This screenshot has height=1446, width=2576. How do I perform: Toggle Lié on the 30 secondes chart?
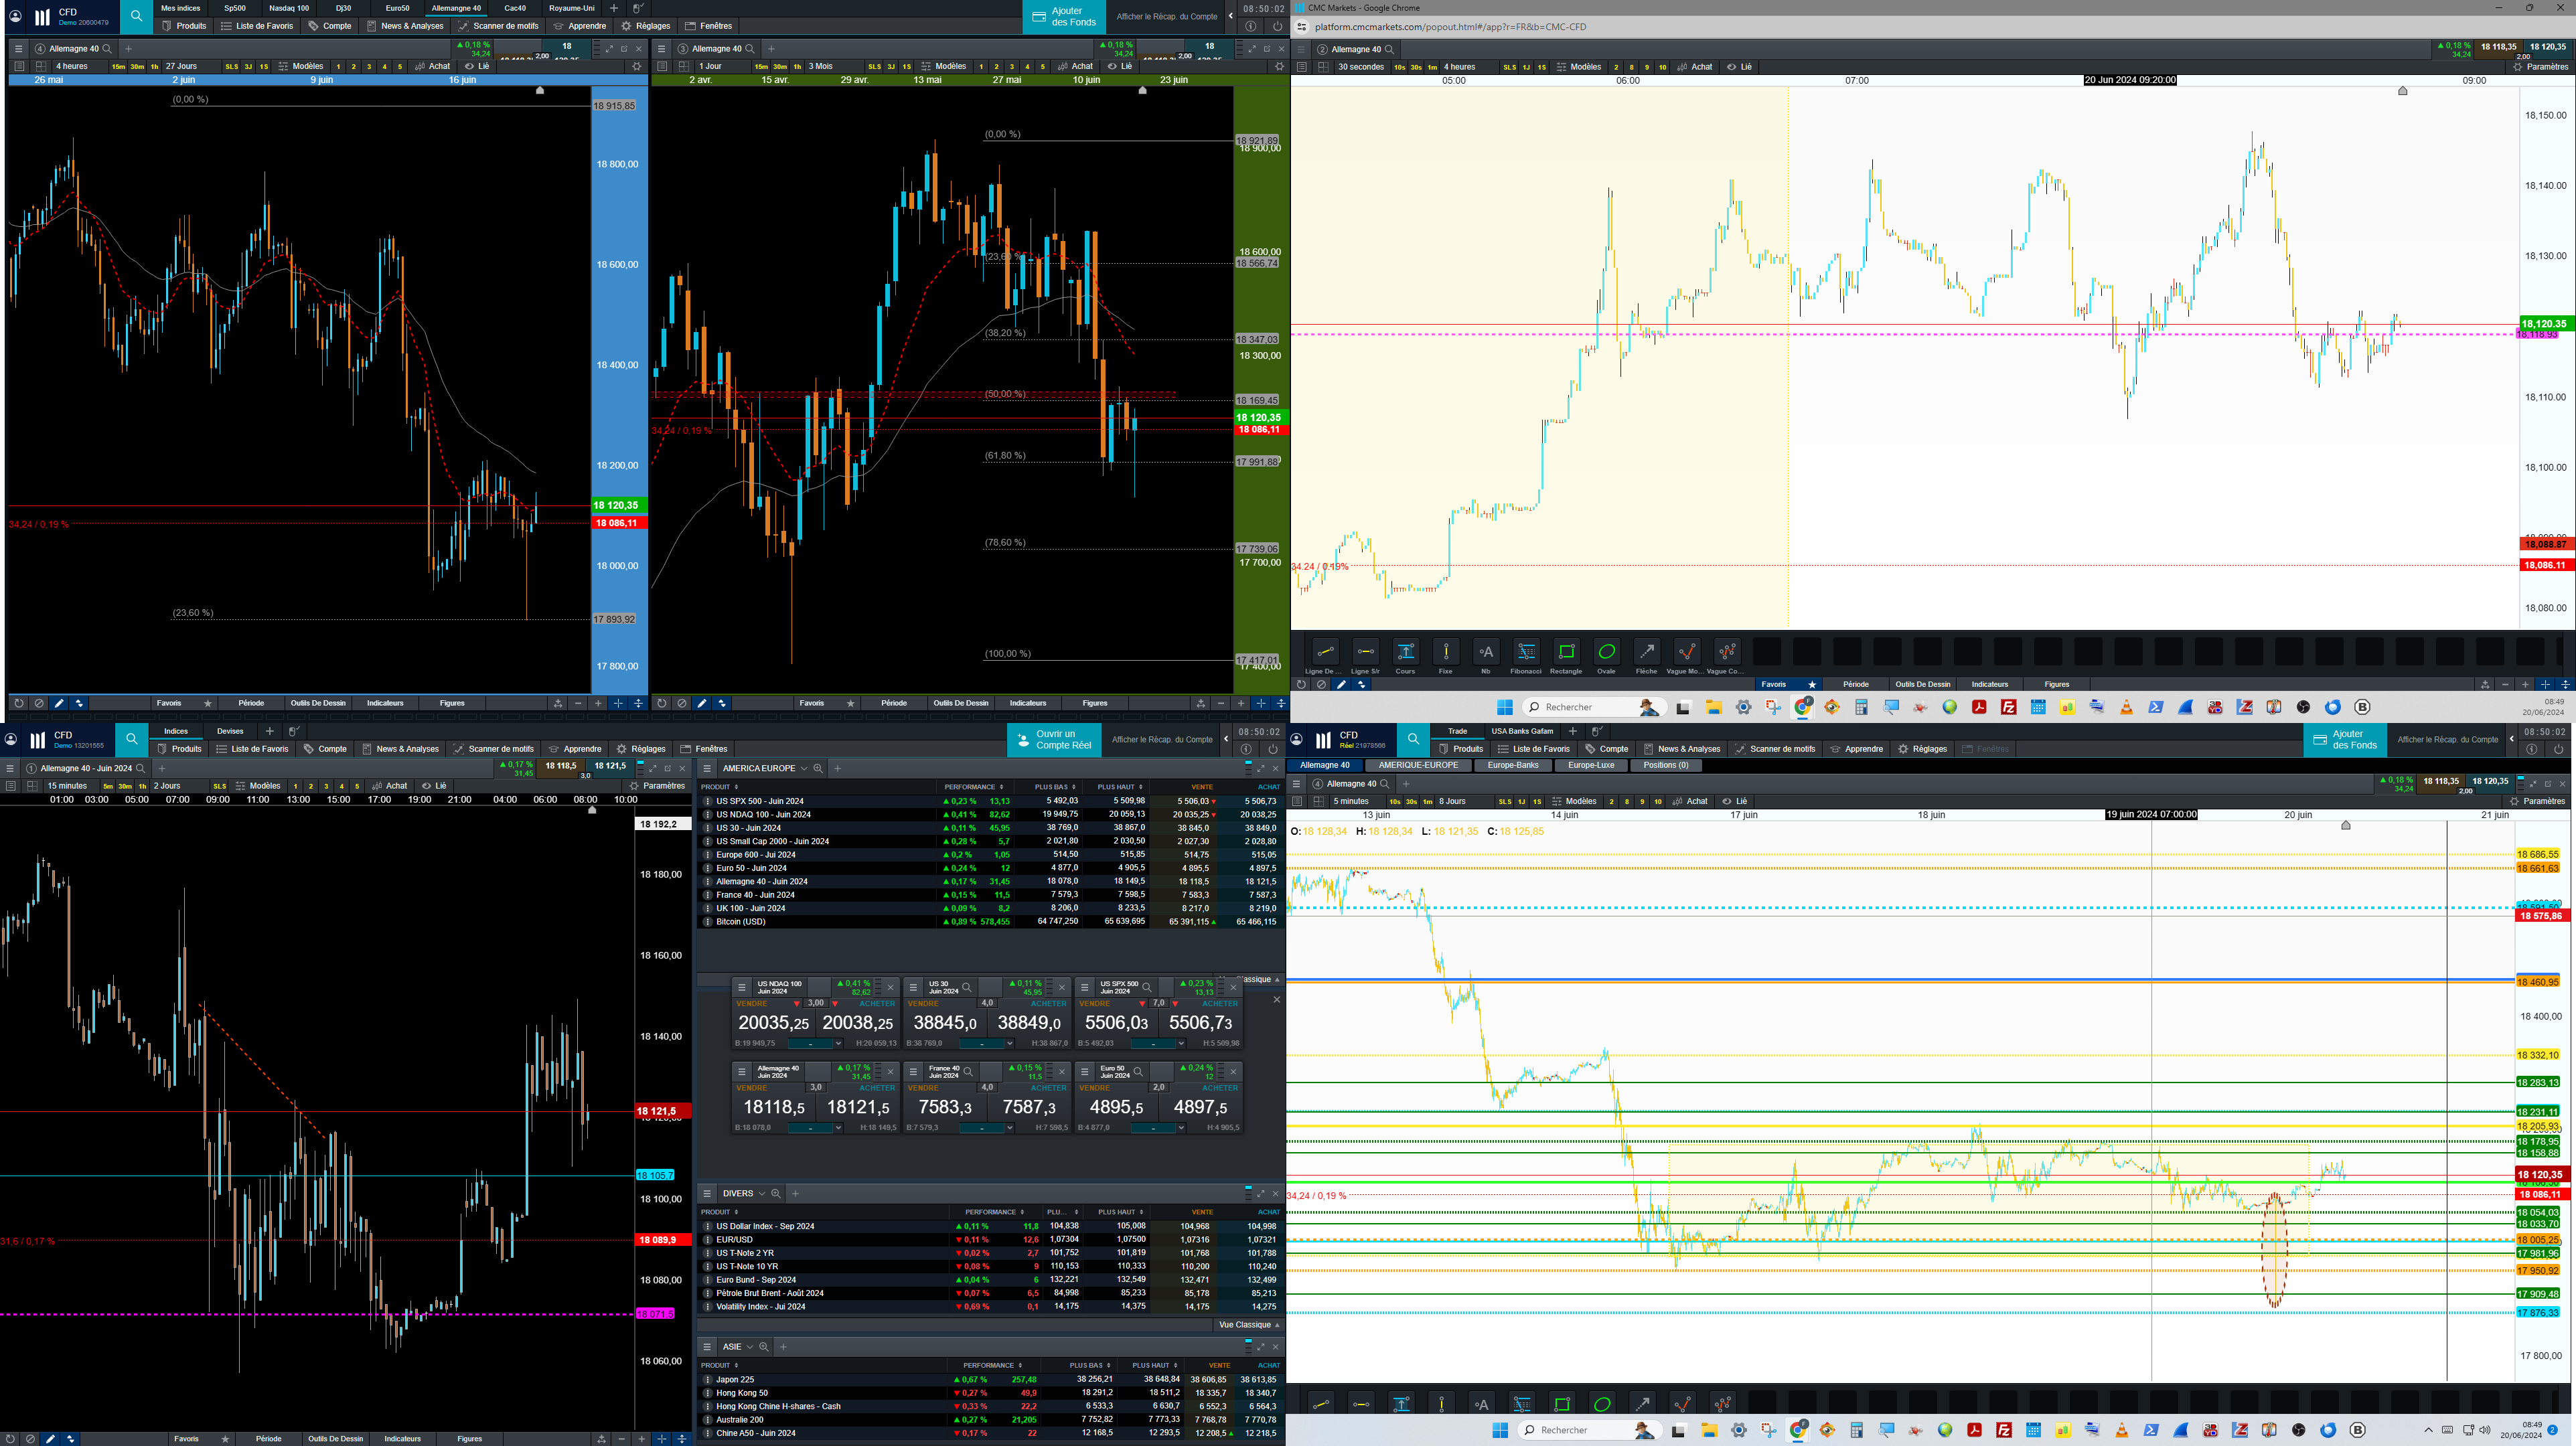(x=1739, y=67)
